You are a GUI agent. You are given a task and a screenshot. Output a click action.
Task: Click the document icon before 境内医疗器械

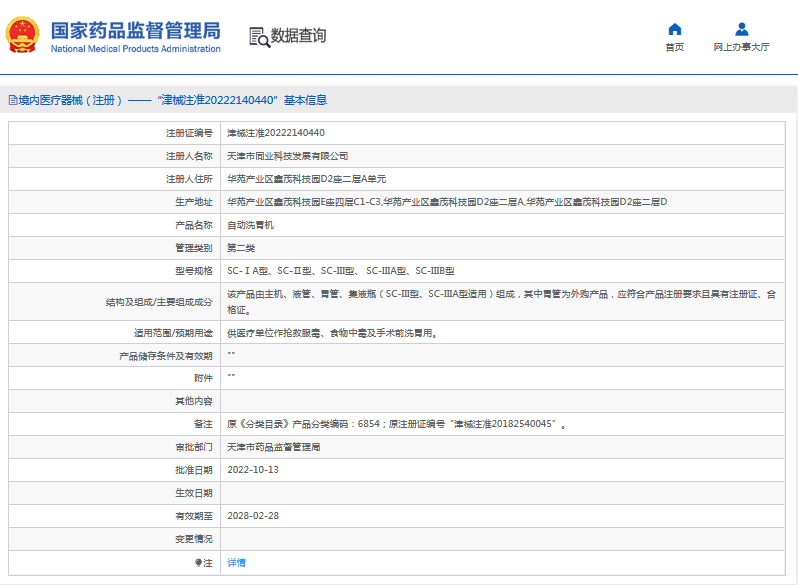click(13, 100)
